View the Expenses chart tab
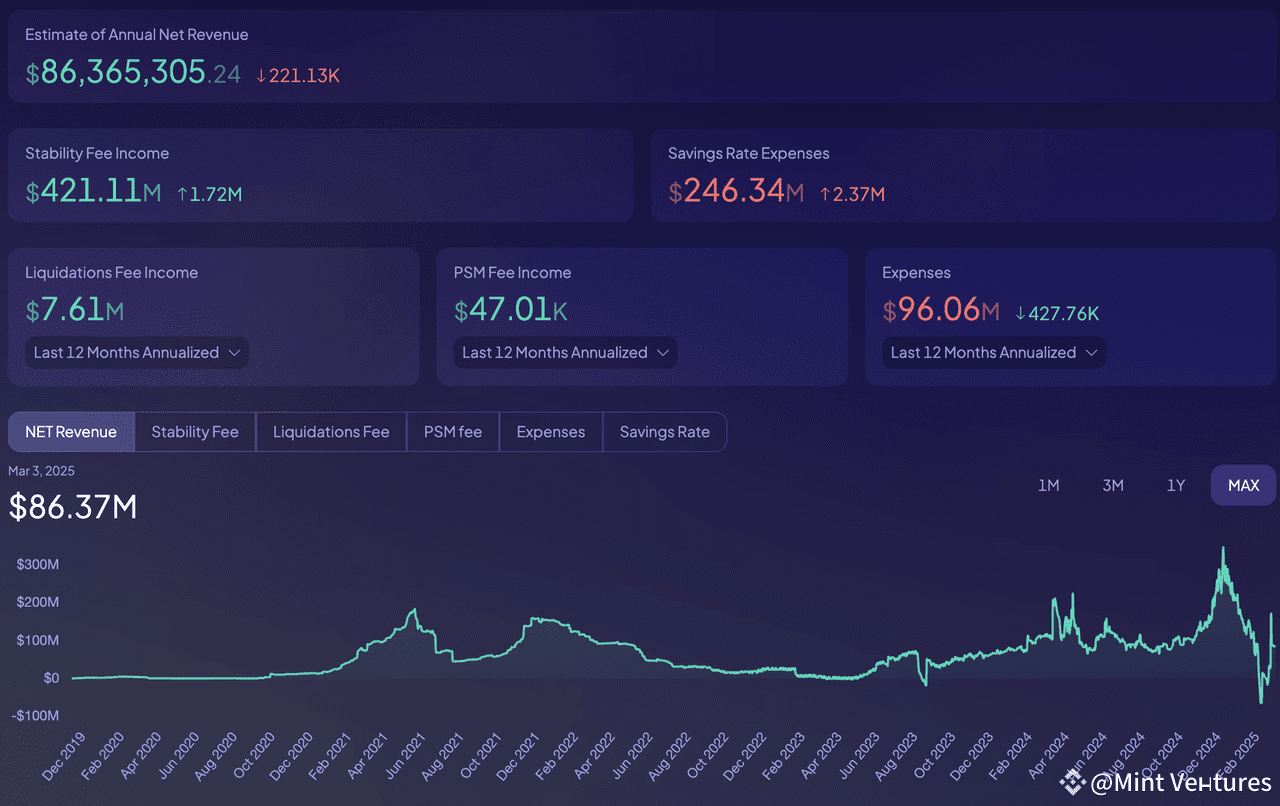Image resolution: width=1280 pixels, height=806 pixels. click(x=551, y=432)
